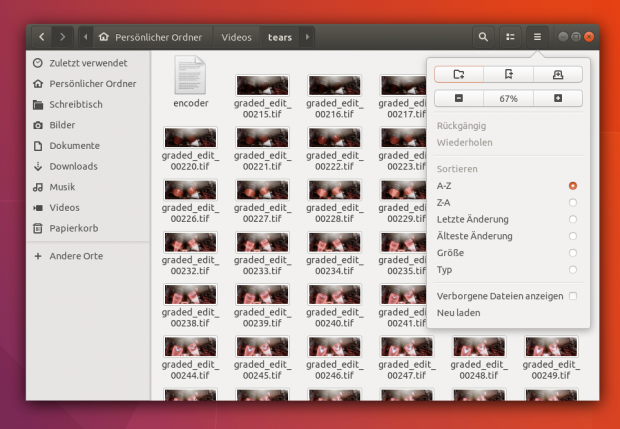Screen dimensions: 620x429
Task: Zoom in with the plus button
Action: point(558,98)
